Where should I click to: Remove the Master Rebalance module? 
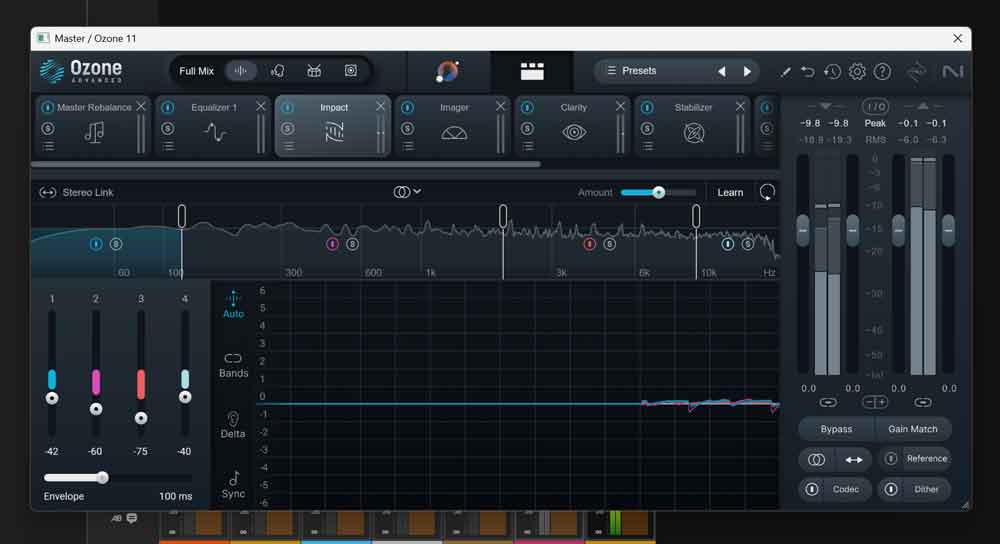click(141, 107)
